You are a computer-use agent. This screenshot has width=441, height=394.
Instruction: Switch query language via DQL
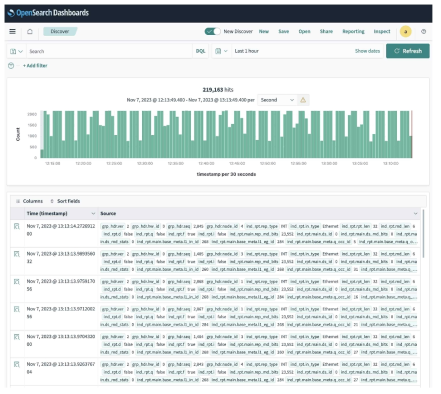[200, 51]
